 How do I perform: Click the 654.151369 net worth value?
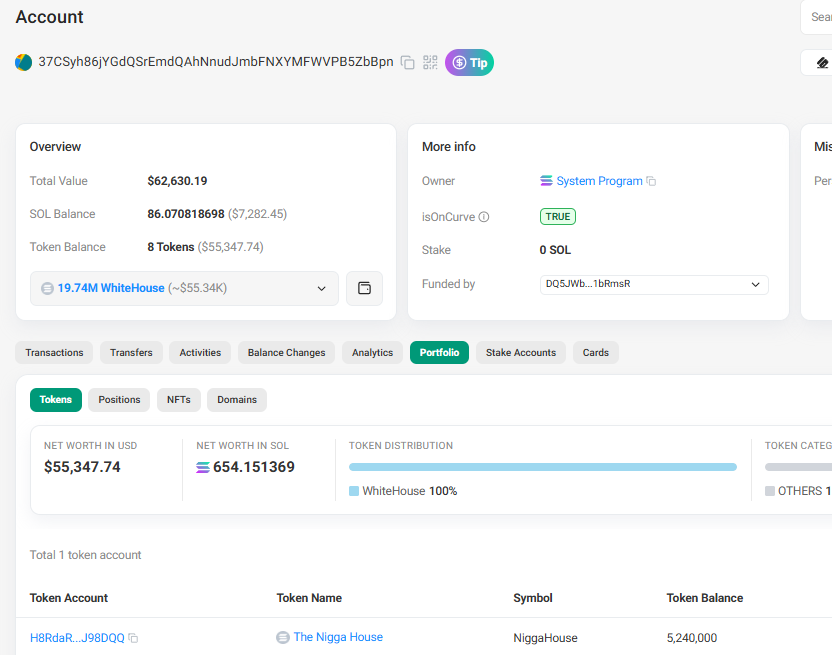click(x=254, y=467)
